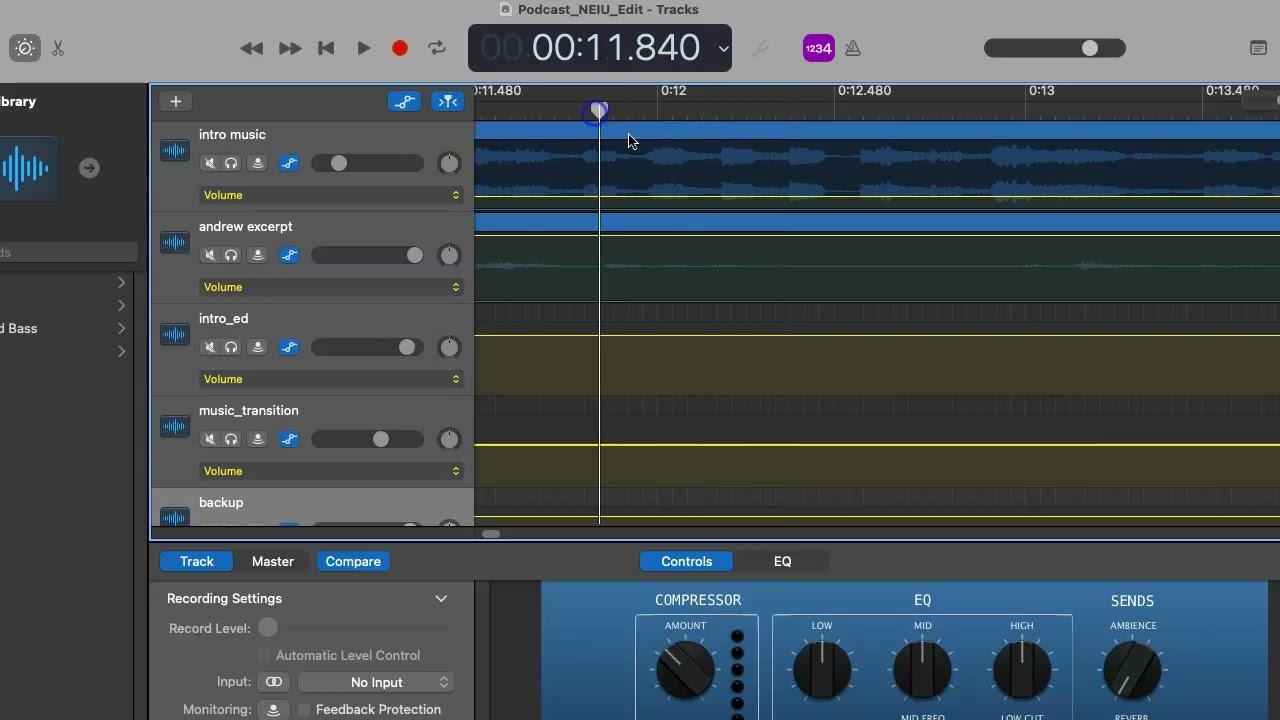The image size is (1280, 720).
Task: Open the Notepad icon at top right
Action: tap(1259, 48)
